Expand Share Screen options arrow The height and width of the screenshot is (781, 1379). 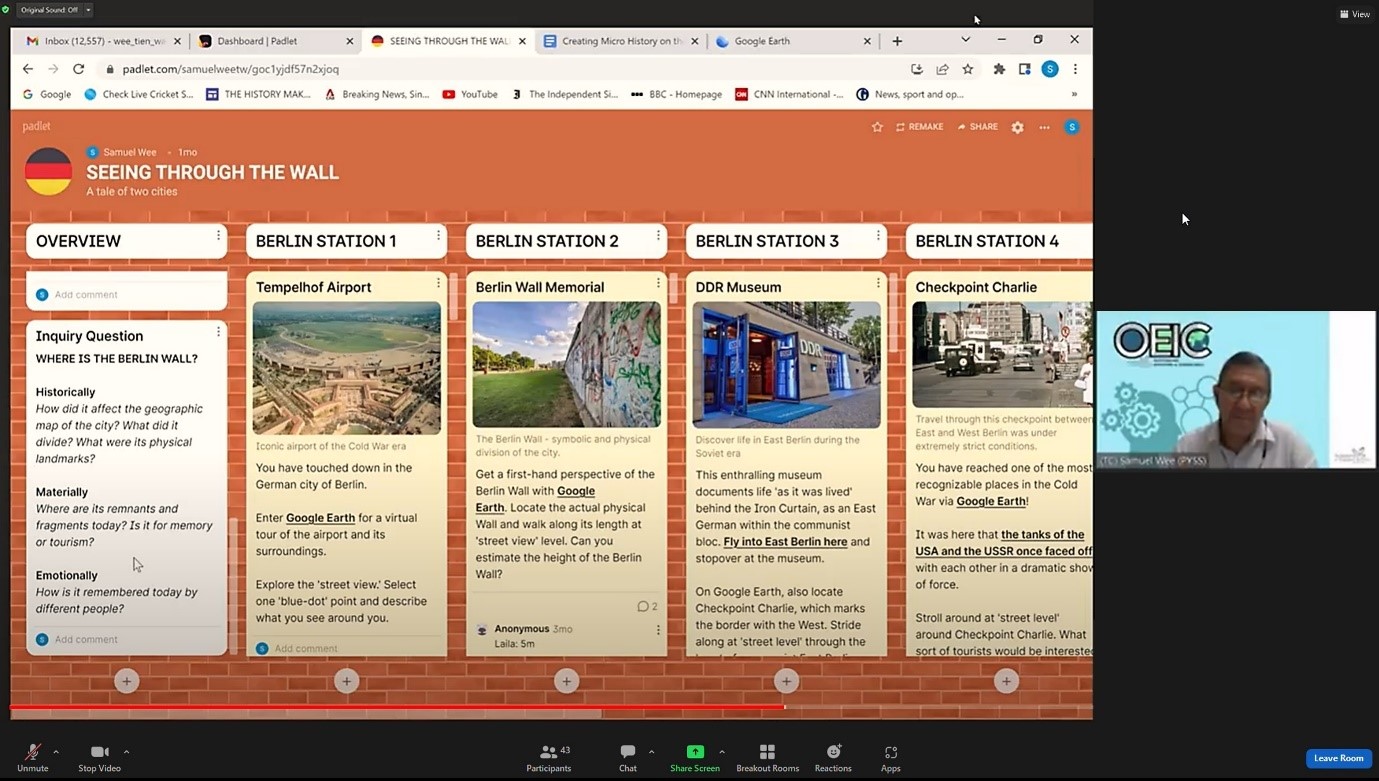722,751
